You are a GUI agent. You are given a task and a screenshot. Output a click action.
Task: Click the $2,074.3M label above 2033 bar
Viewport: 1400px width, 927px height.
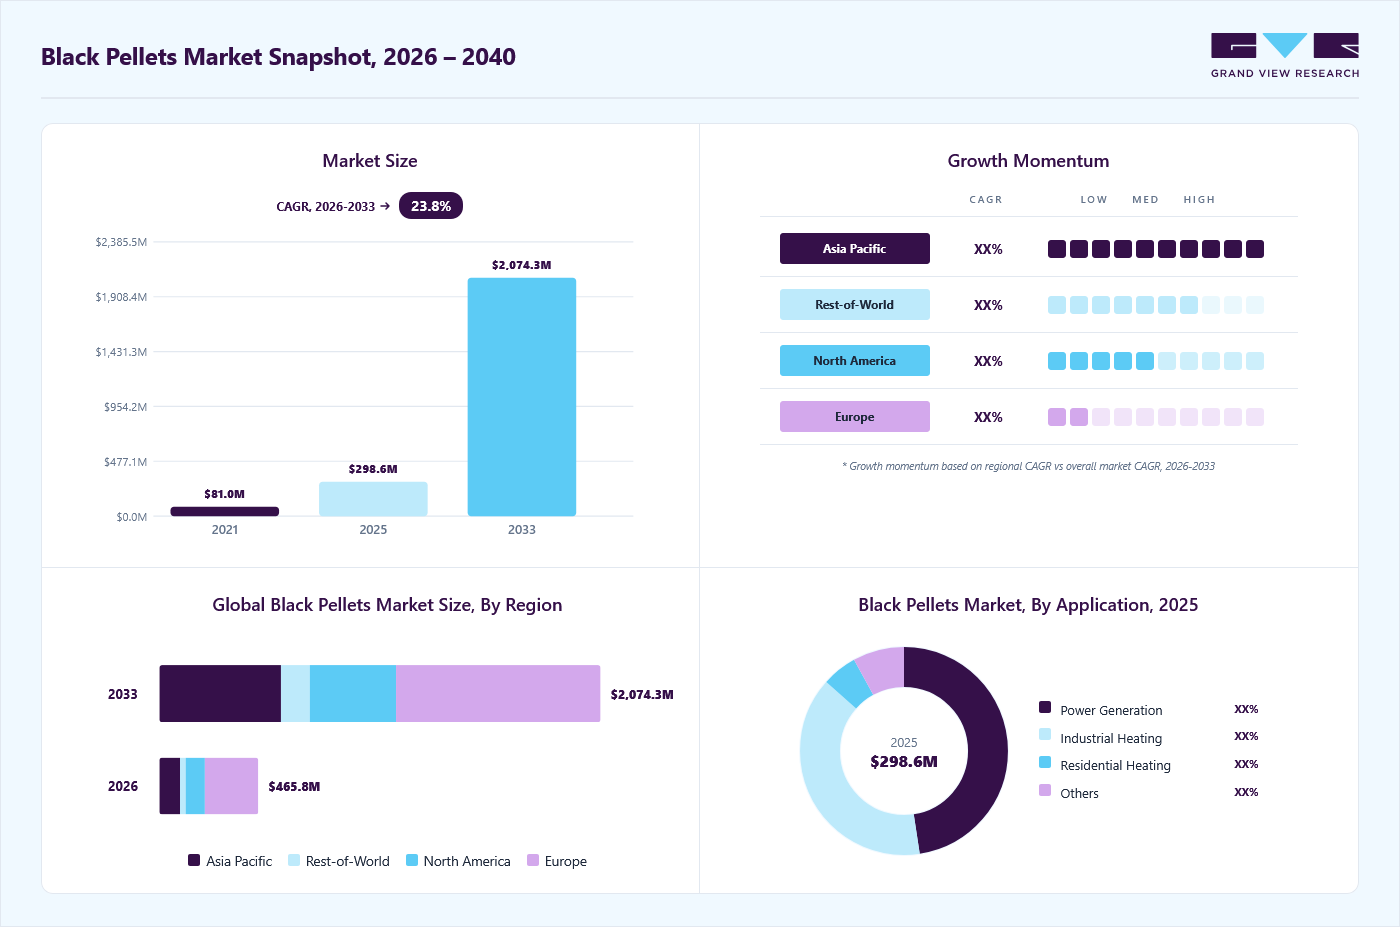click(521, 265)
